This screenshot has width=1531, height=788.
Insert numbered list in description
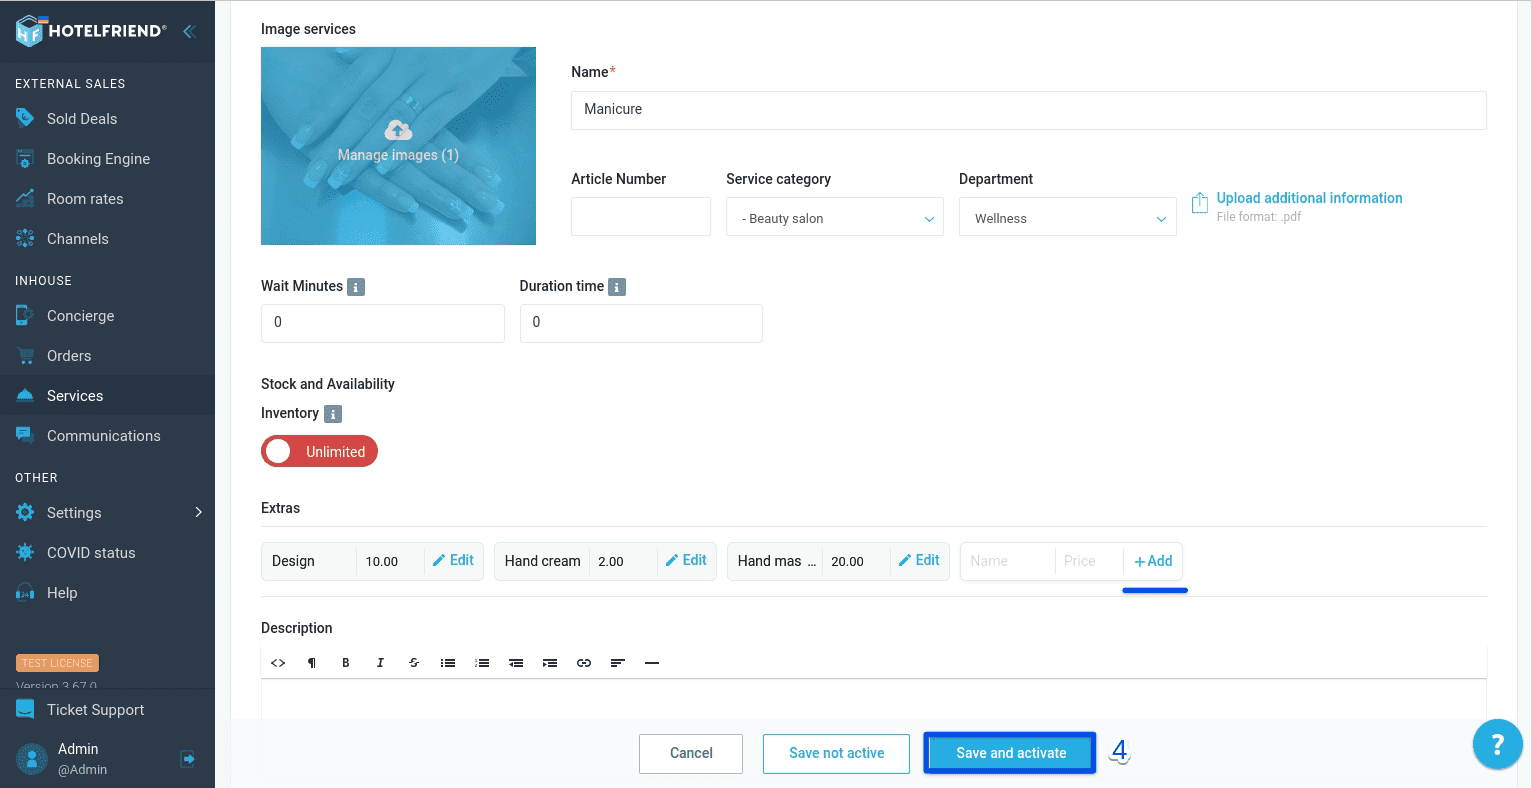pyautogui.click(x=482, y=663)
